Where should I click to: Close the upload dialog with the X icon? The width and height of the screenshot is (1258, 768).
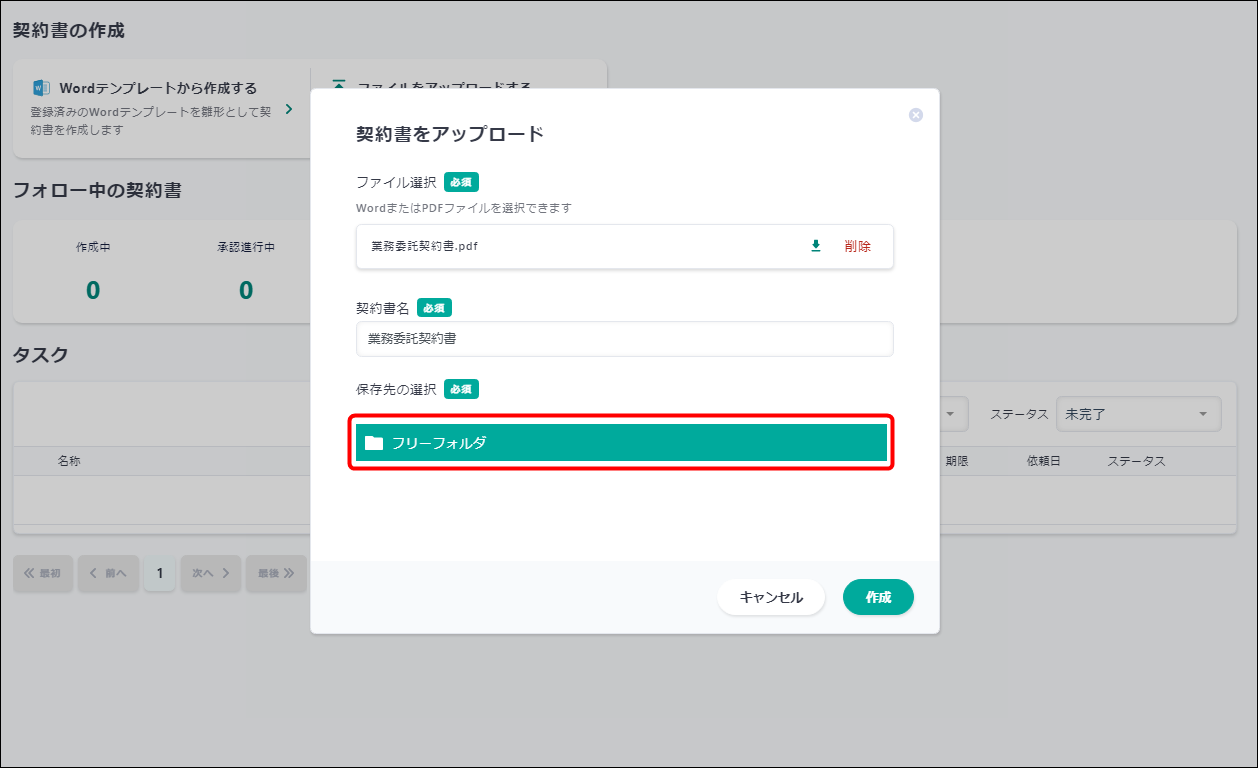(x=915, y=115)
